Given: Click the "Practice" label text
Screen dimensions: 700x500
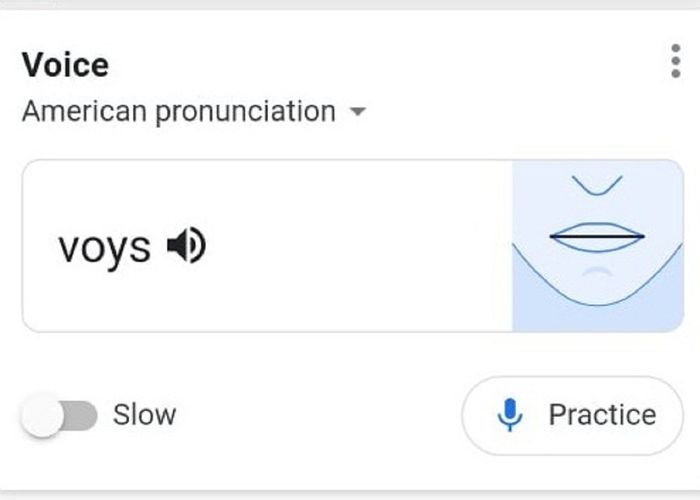Looking at the screenshot, I should [602, 415].
